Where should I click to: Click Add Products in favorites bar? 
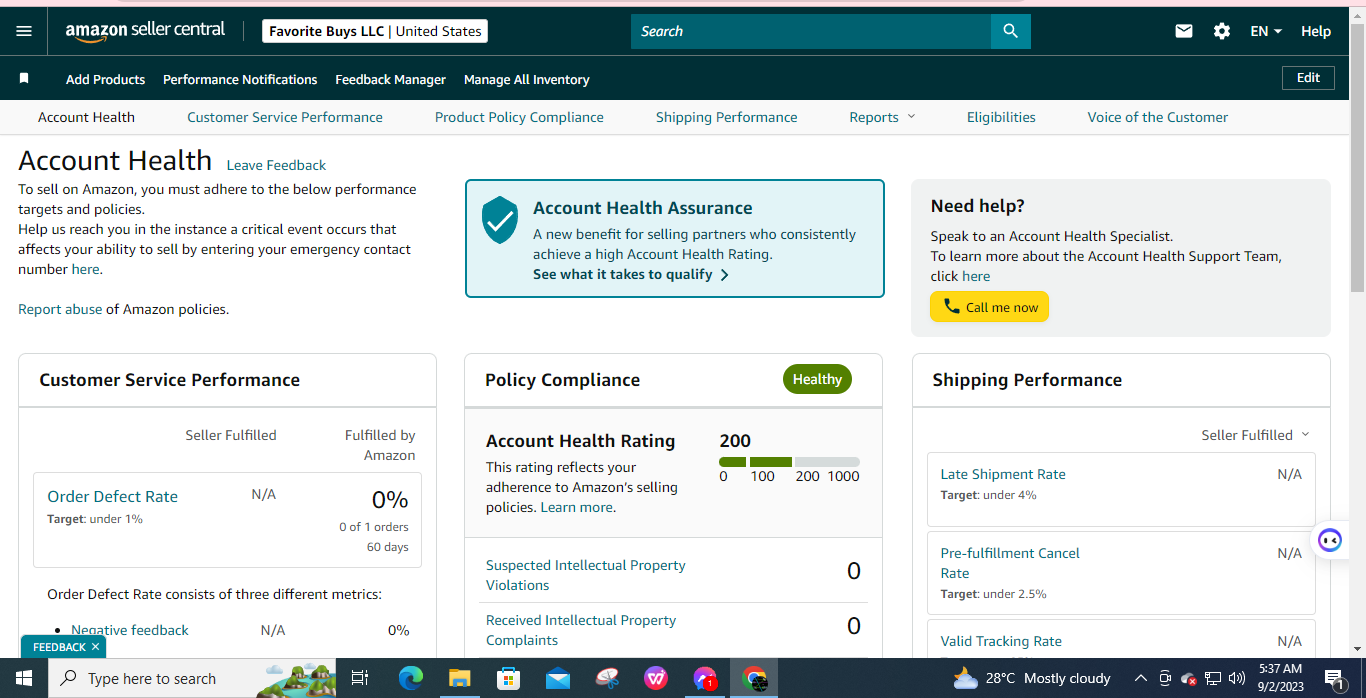[x=105, y=79]
